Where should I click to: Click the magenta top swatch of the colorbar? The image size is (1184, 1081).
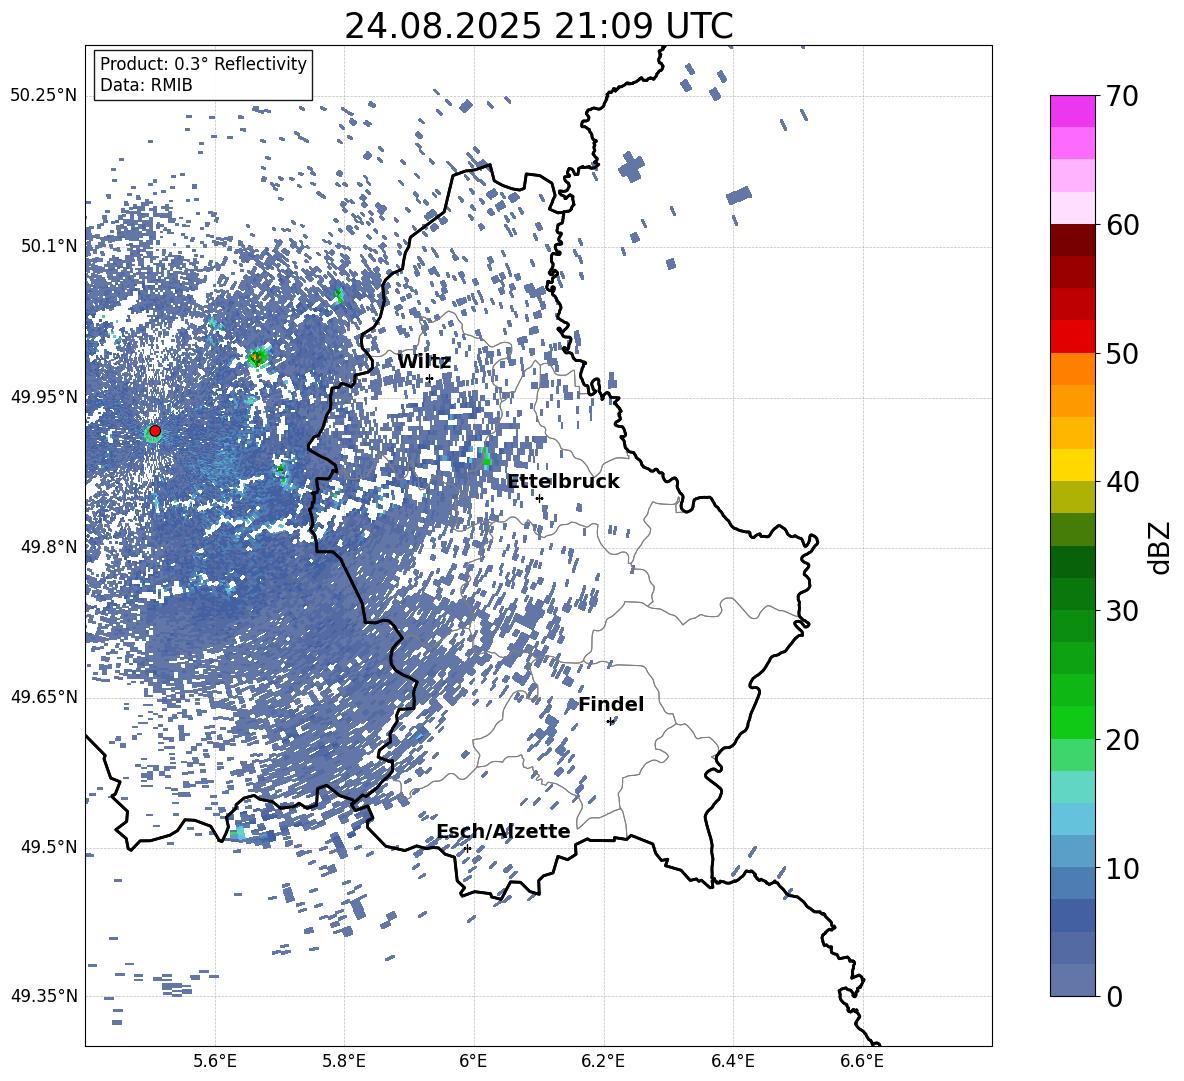pos(1073,111)
